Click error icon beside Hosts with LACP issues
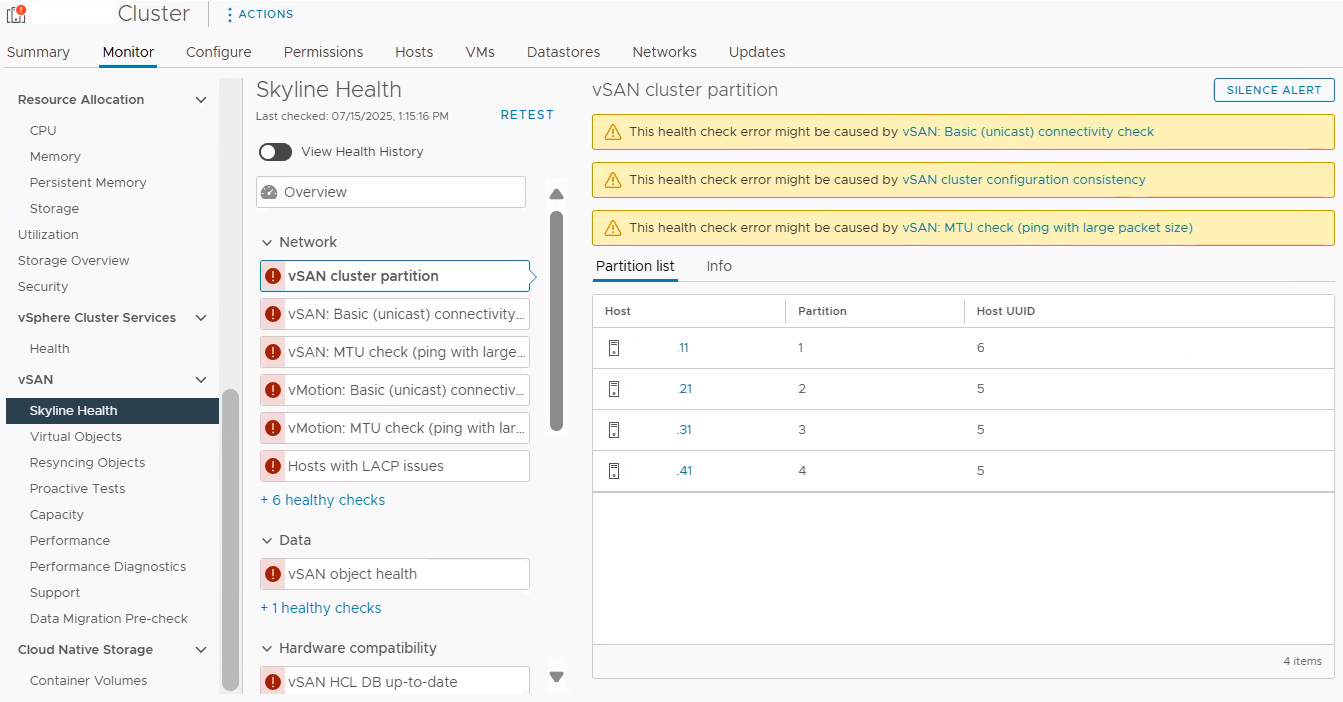 273,466
